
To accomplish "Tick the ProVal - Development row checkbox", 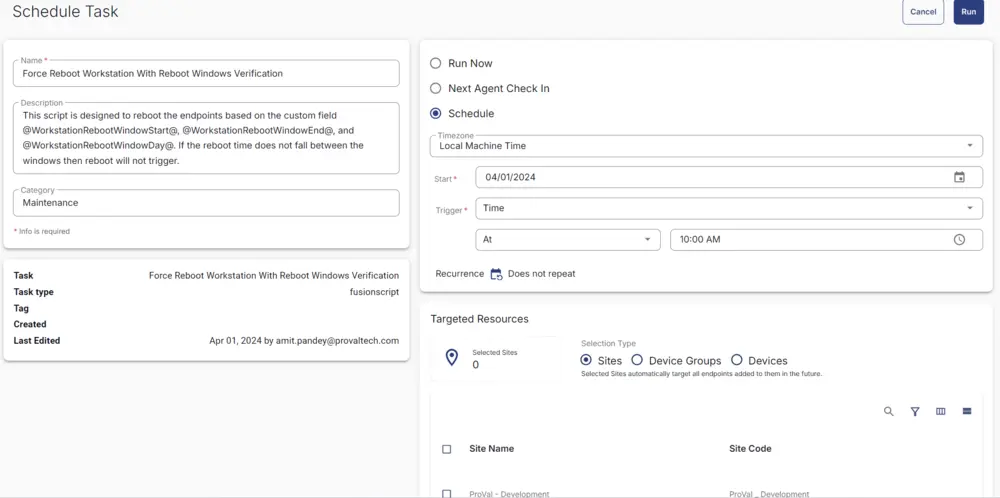I will tap(446, 494).
